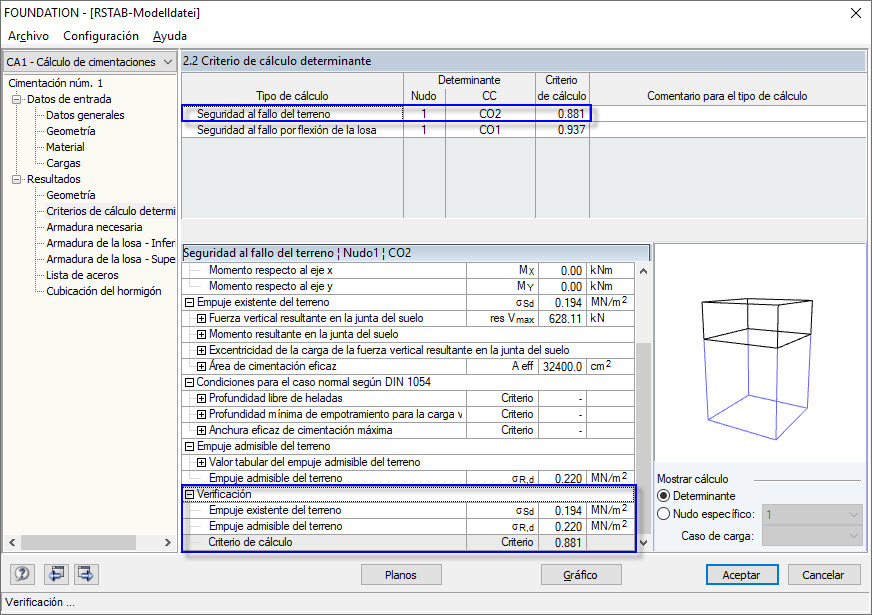
Task: Select Geometría under Resultados
Action: pos(71,195)
